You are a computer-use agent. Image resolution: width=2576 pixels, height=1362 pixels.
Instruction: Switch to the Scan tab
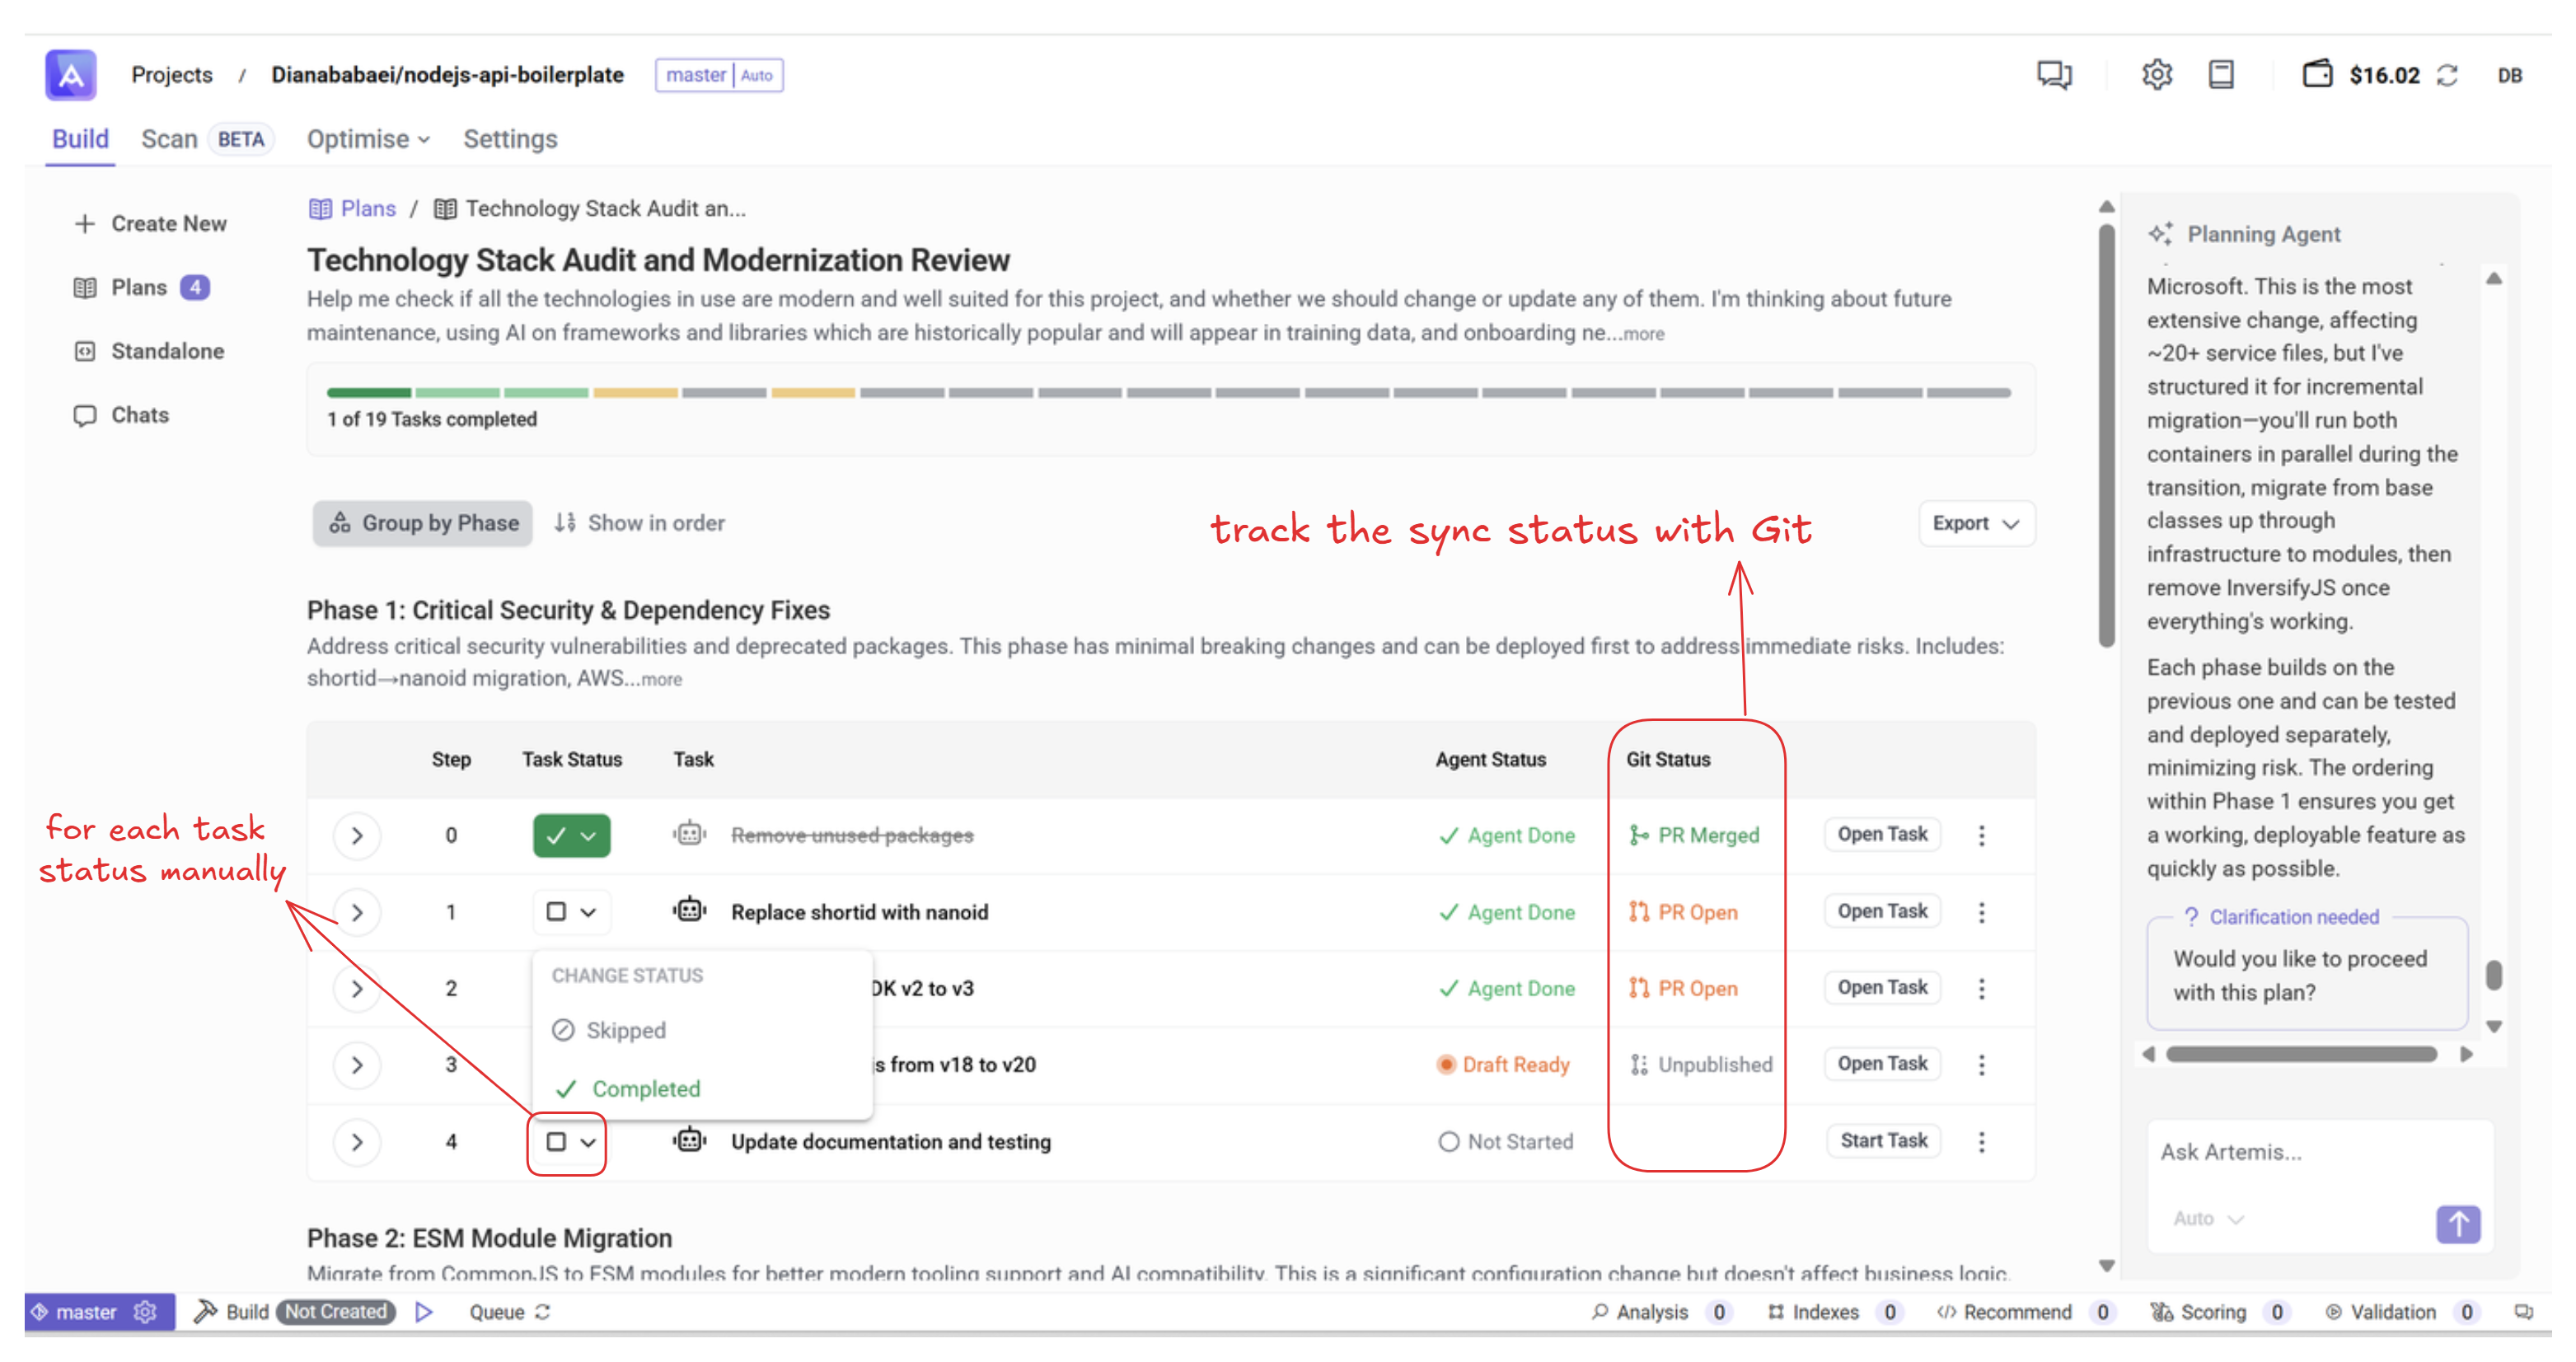tap(169, 139)
